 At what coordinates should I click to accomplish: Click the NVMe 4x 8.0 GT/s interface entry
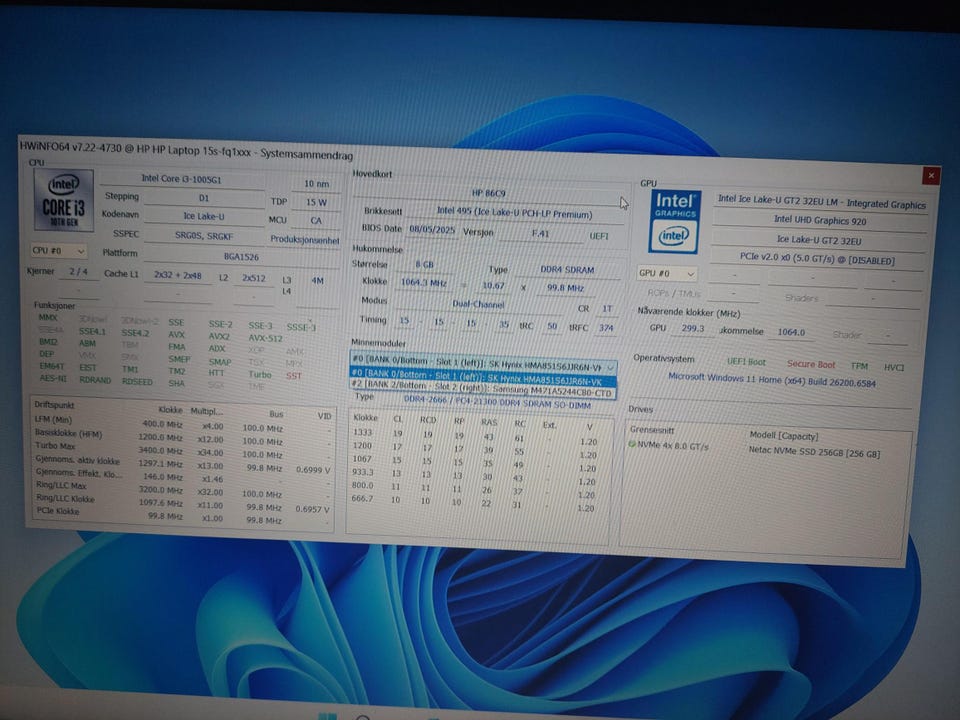(672, 446)
